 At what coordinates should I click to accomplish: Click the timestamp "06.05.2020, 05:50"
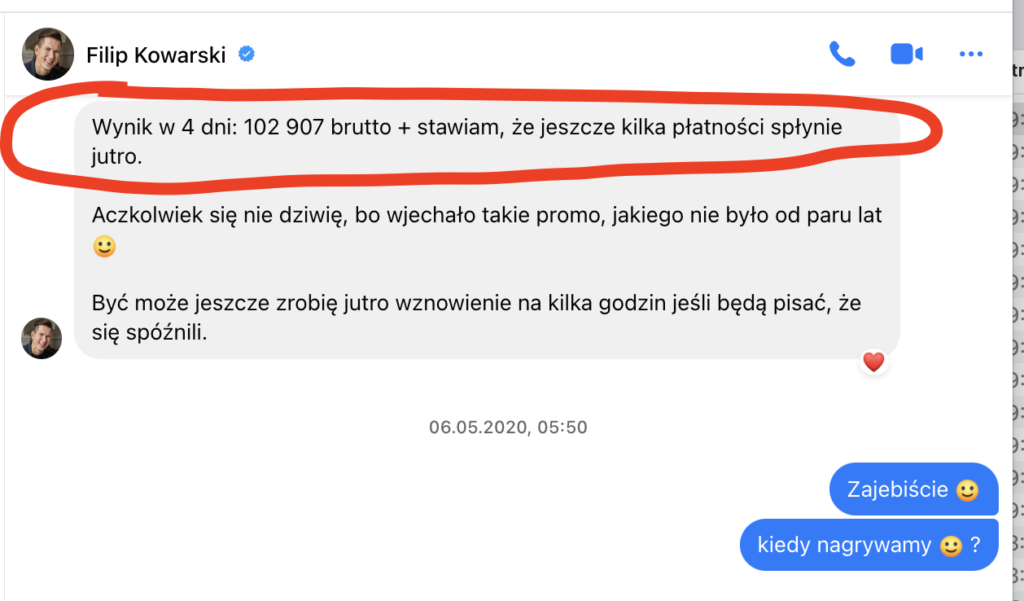click(508, 428)
